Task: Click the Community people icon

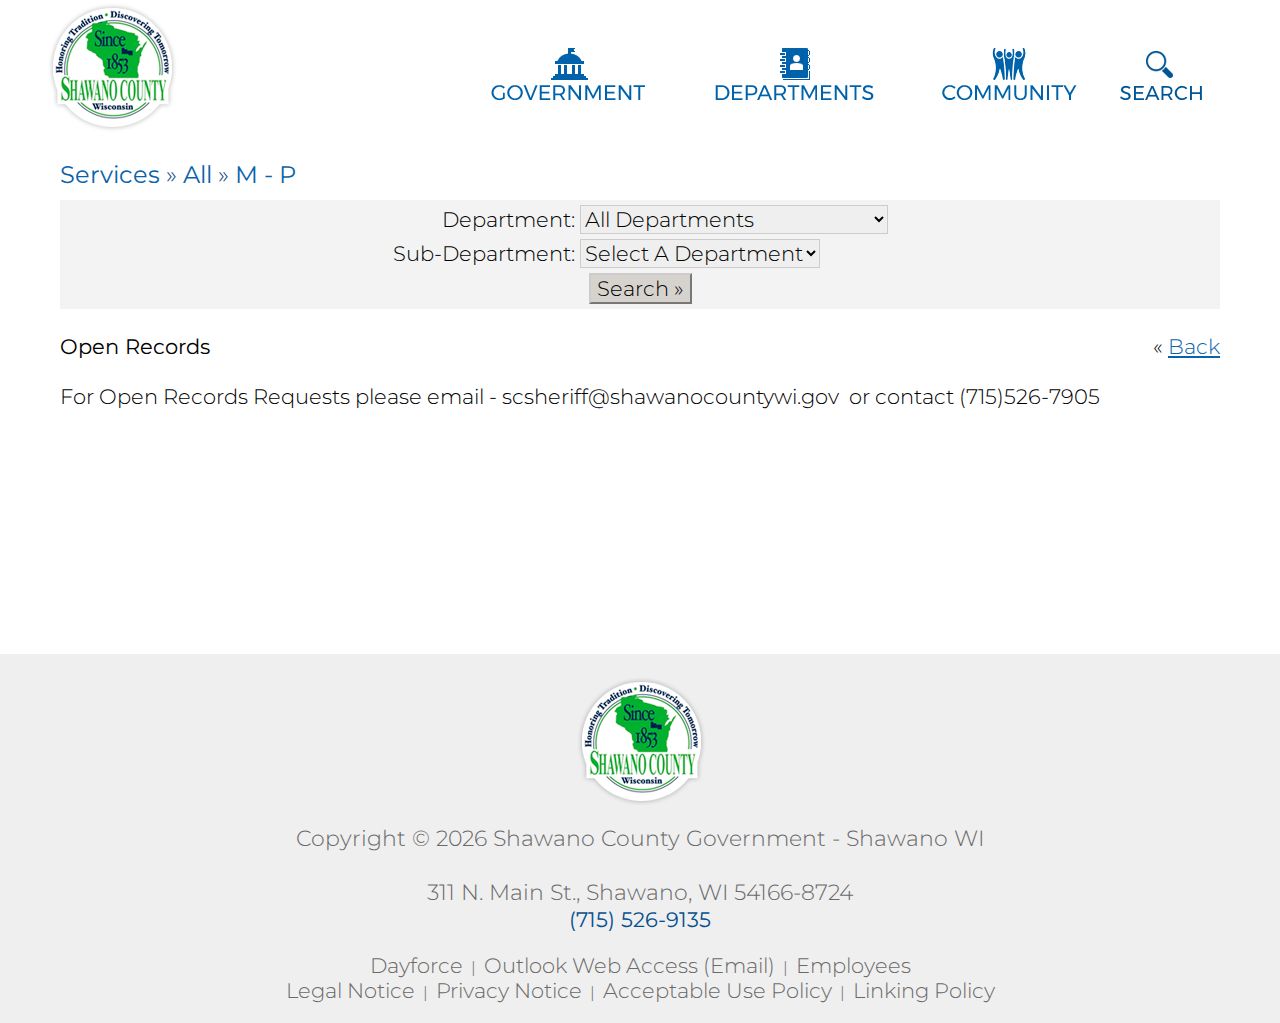Action: click(1009, 64)
